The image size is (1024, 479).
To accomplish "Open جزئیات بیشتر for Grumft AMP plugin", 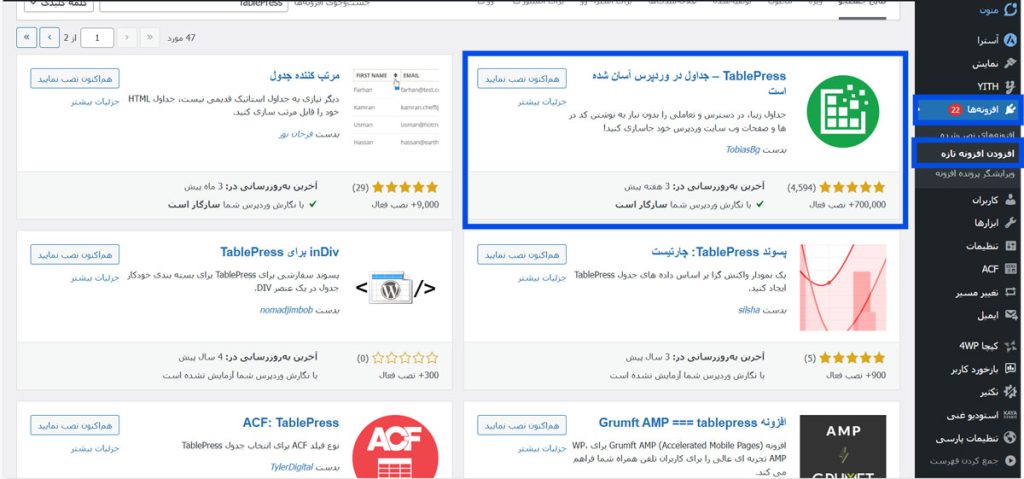I will (x=542, y=449).
